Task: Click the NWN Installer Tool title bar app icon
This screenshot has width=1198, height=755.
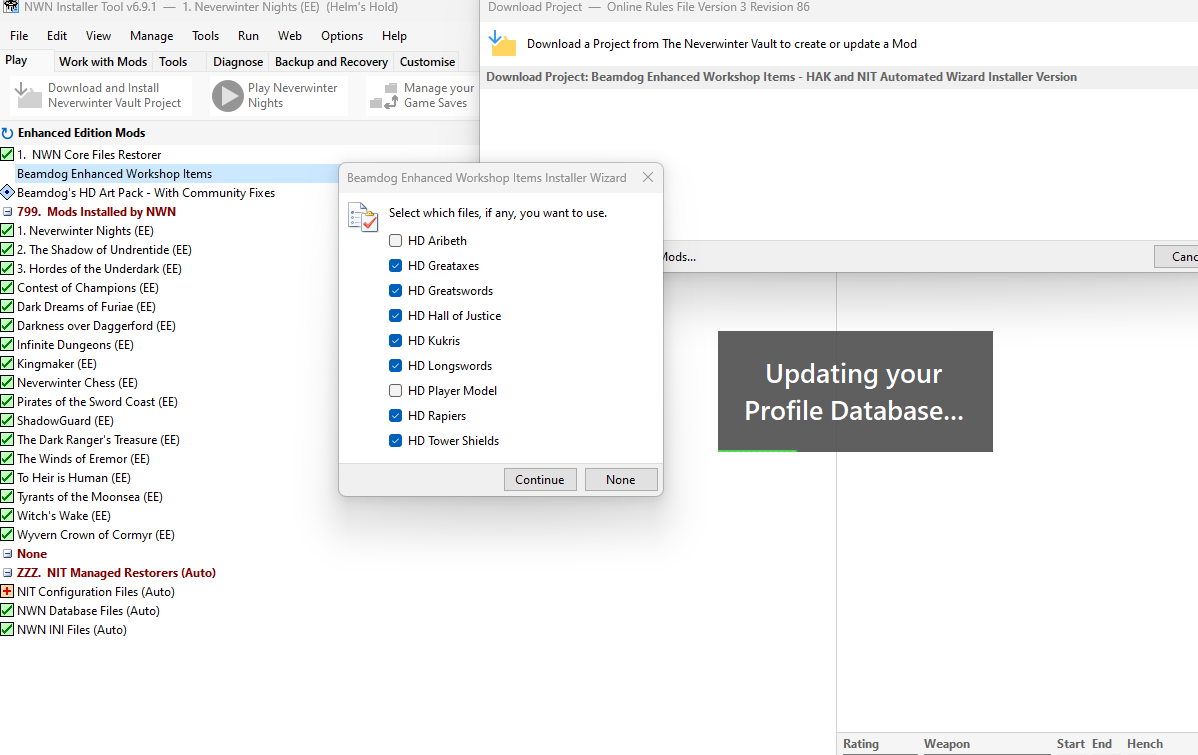Action: 11,7
